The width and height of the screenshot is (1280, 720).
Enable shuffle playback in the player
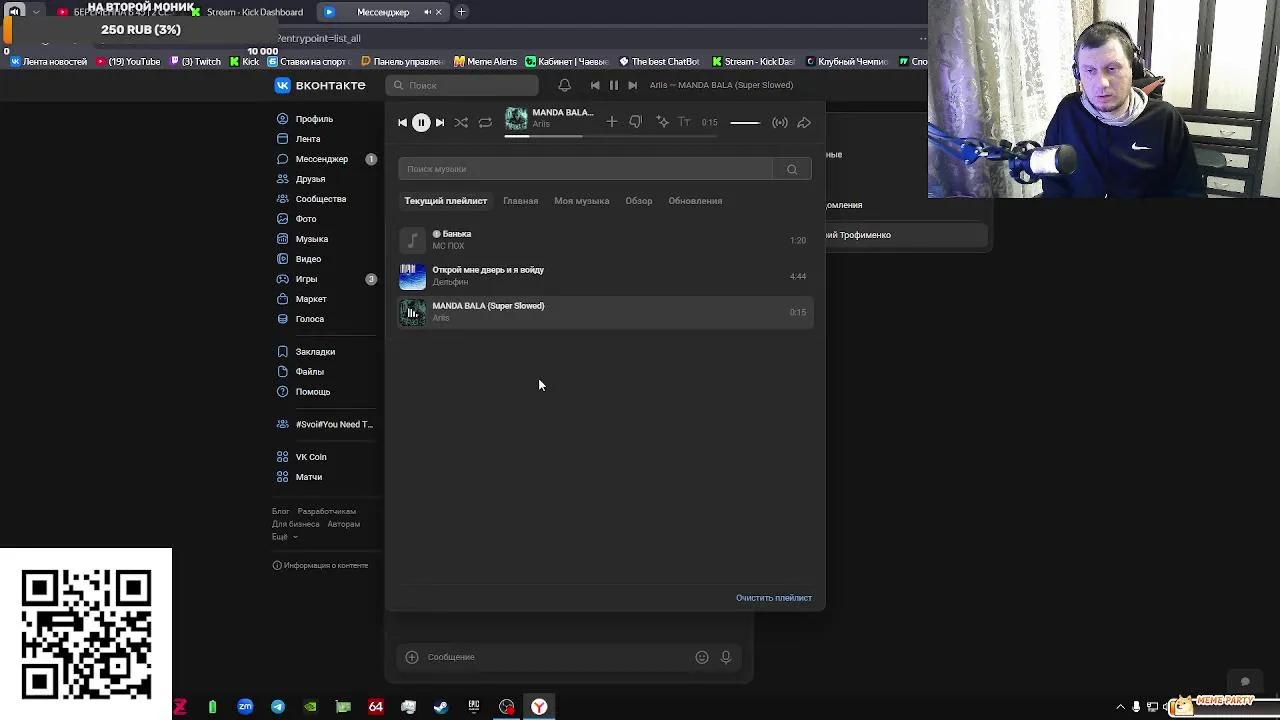(461, 122)
